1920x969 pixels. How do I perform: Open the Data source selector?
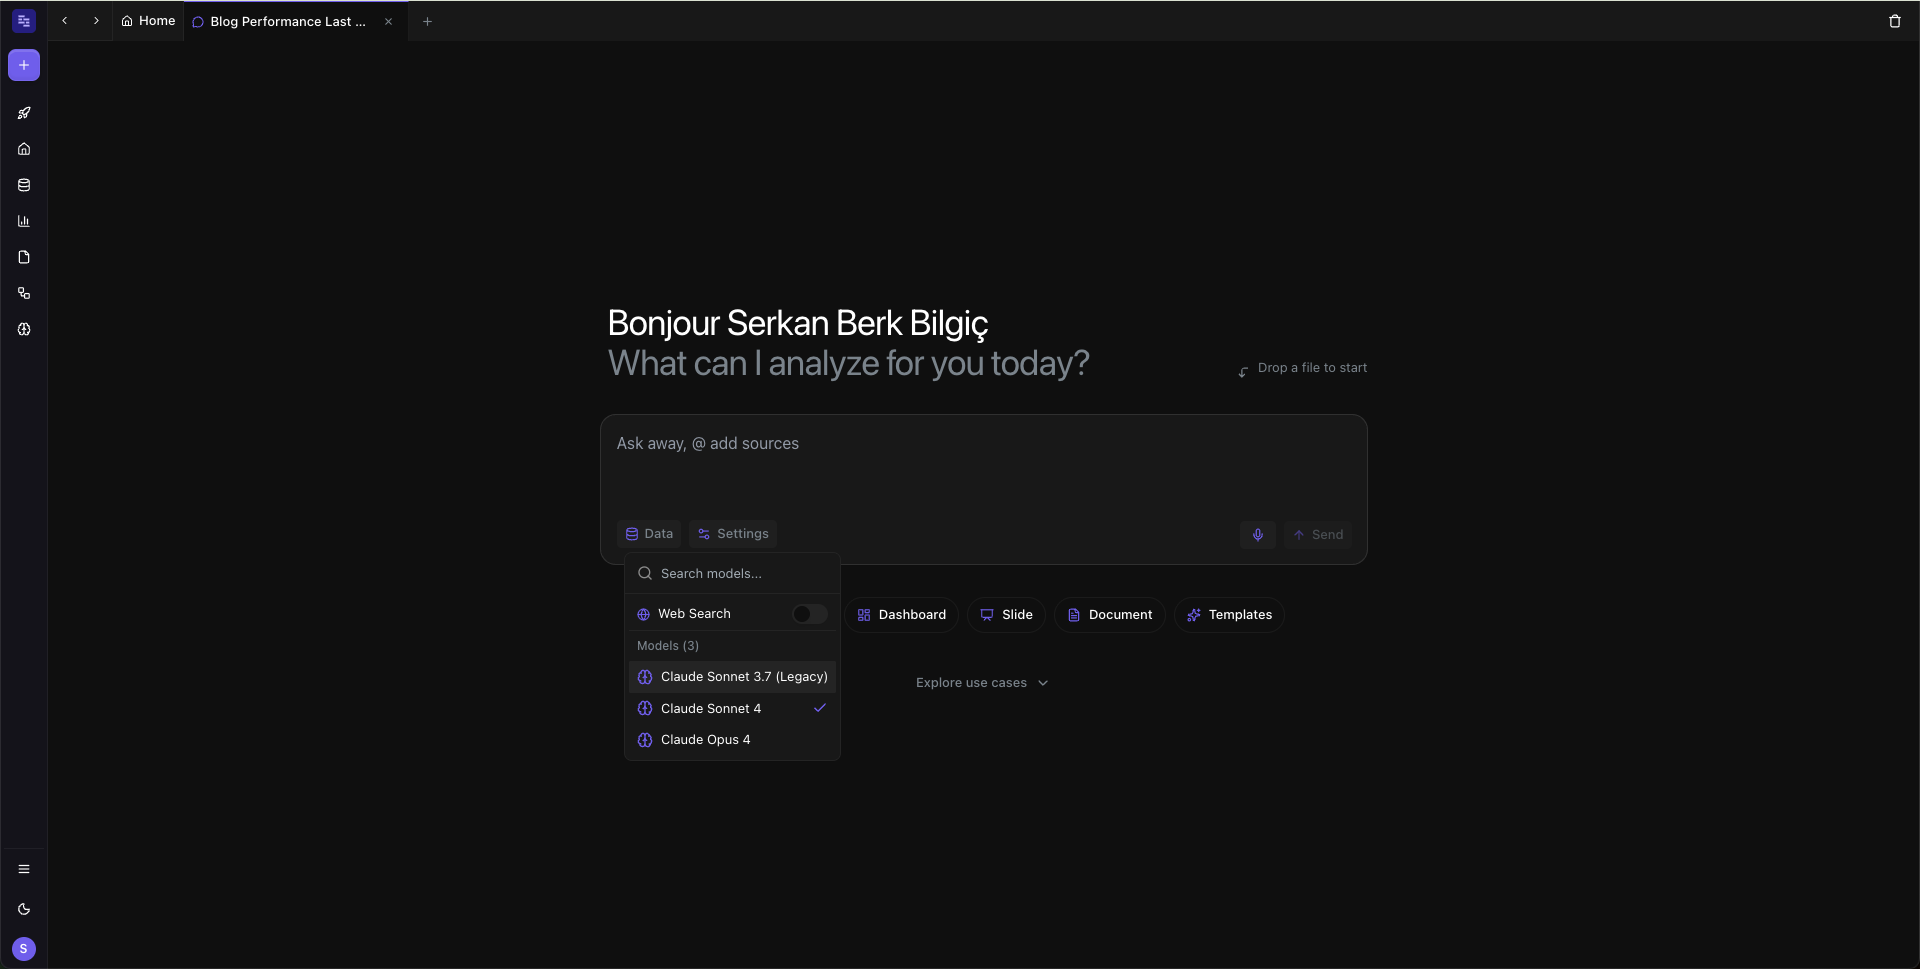click(649, 534)
